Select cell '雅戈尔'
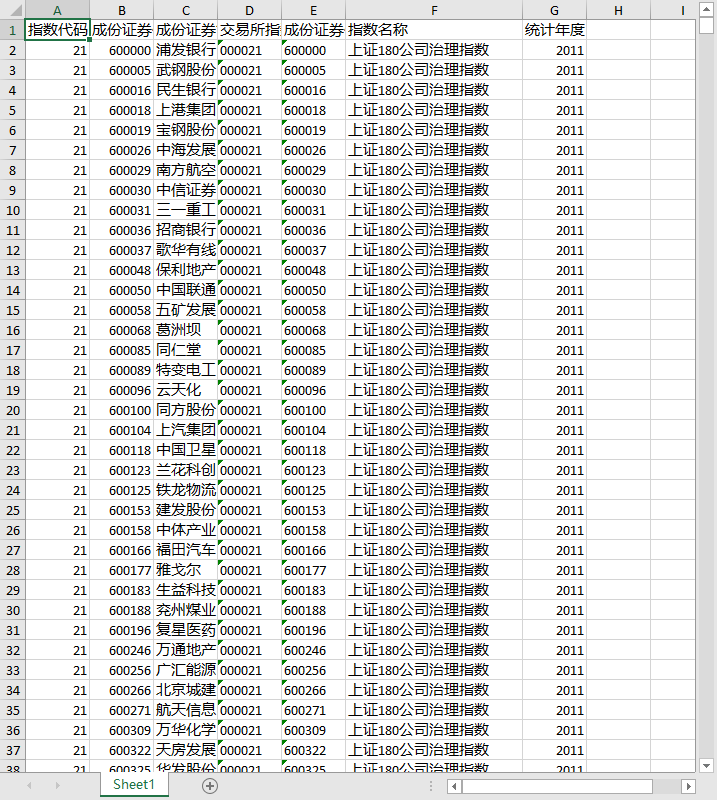 pos(186,570)
